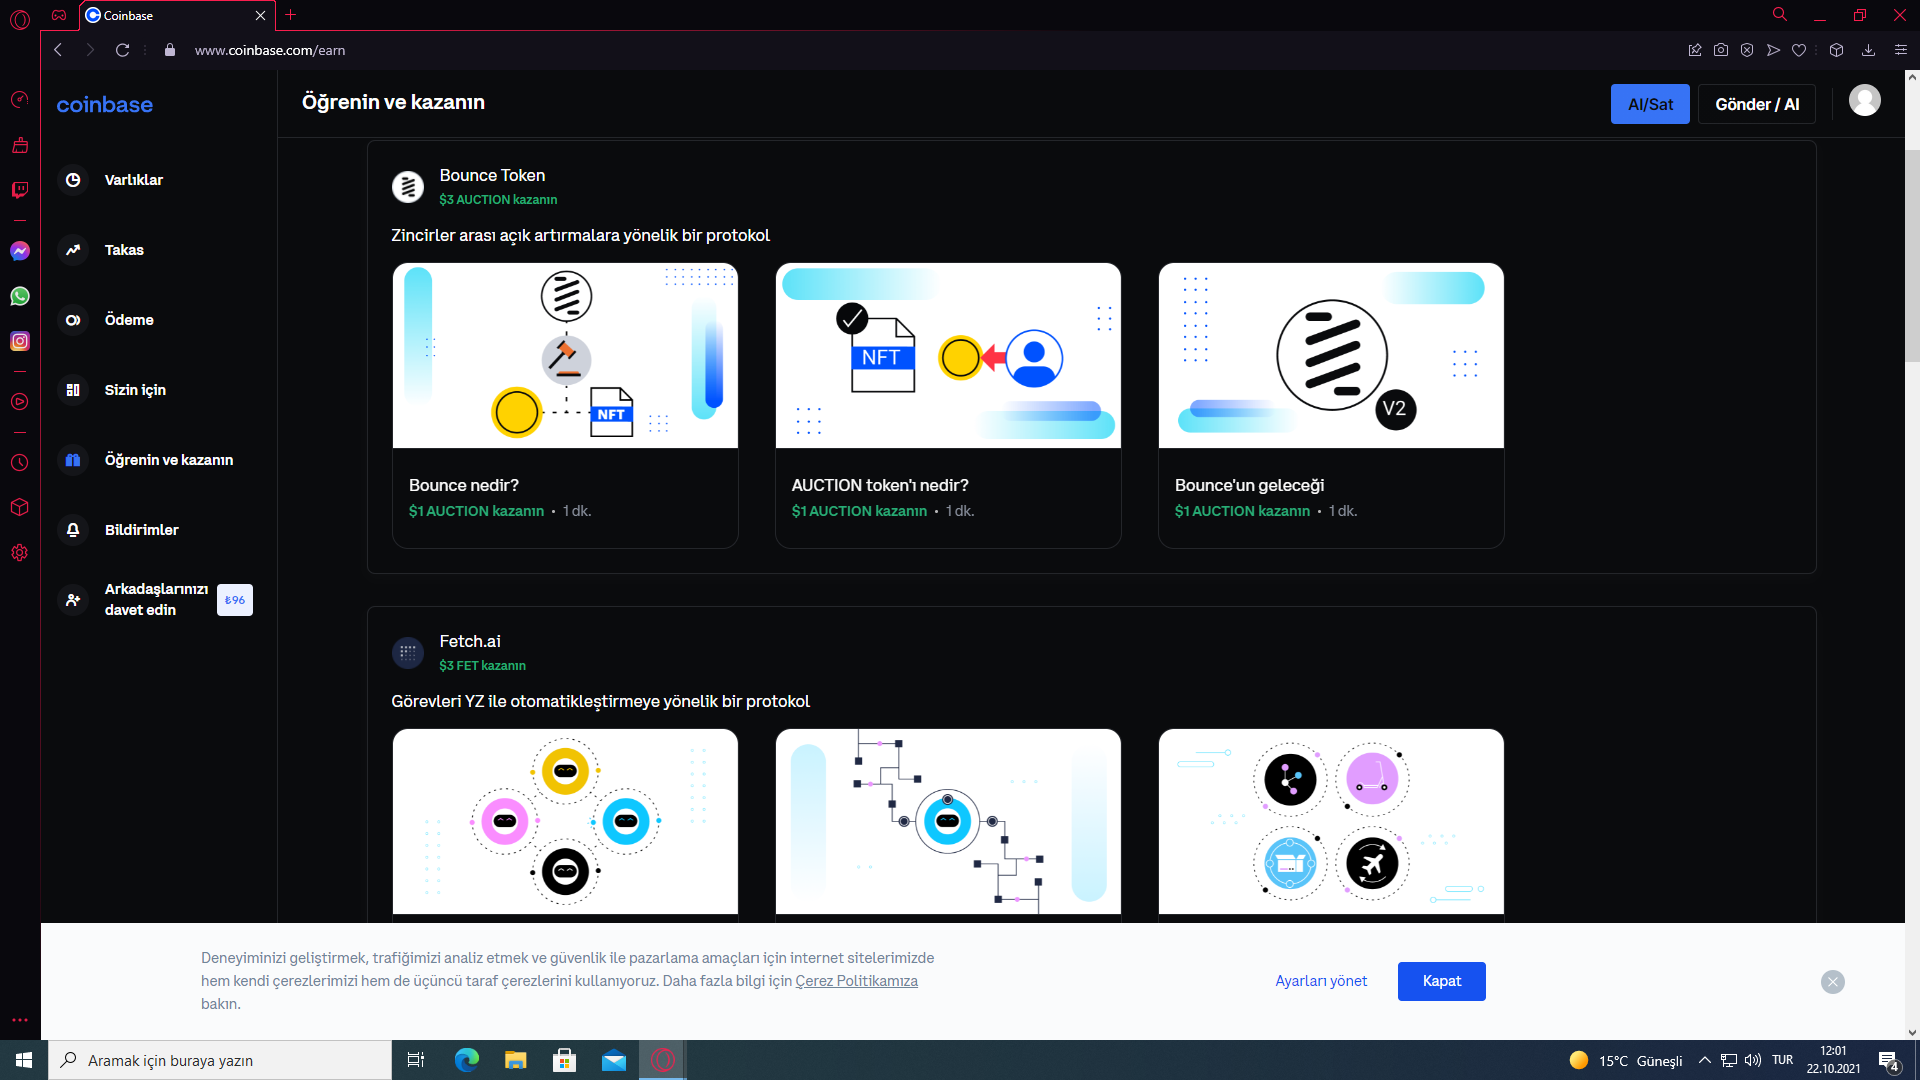This screenshot has width=1920, height=1080.
Task: Click the Gönder / Al button
Action: click(1757, 104)
